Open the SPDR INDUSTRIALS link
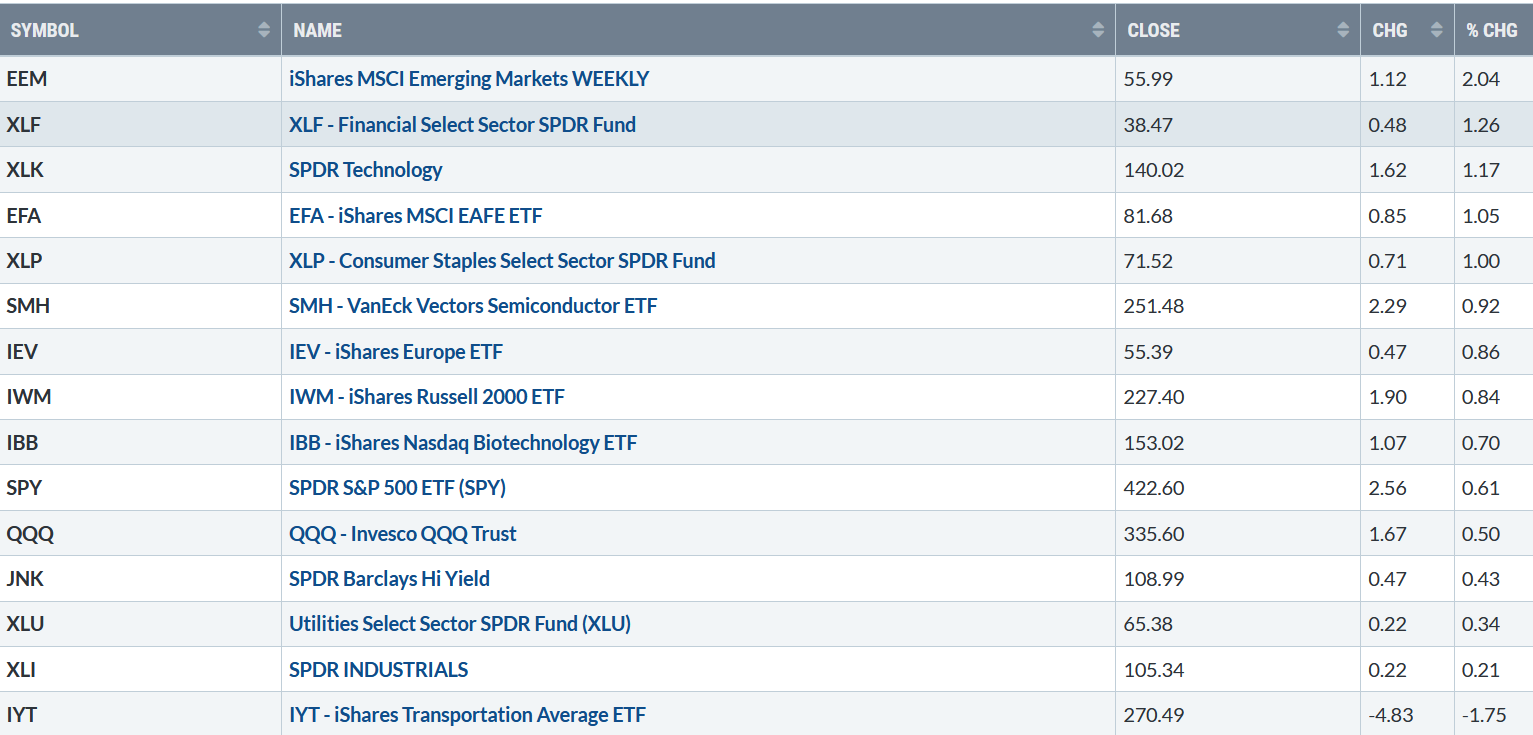 (x=379, y=670)
